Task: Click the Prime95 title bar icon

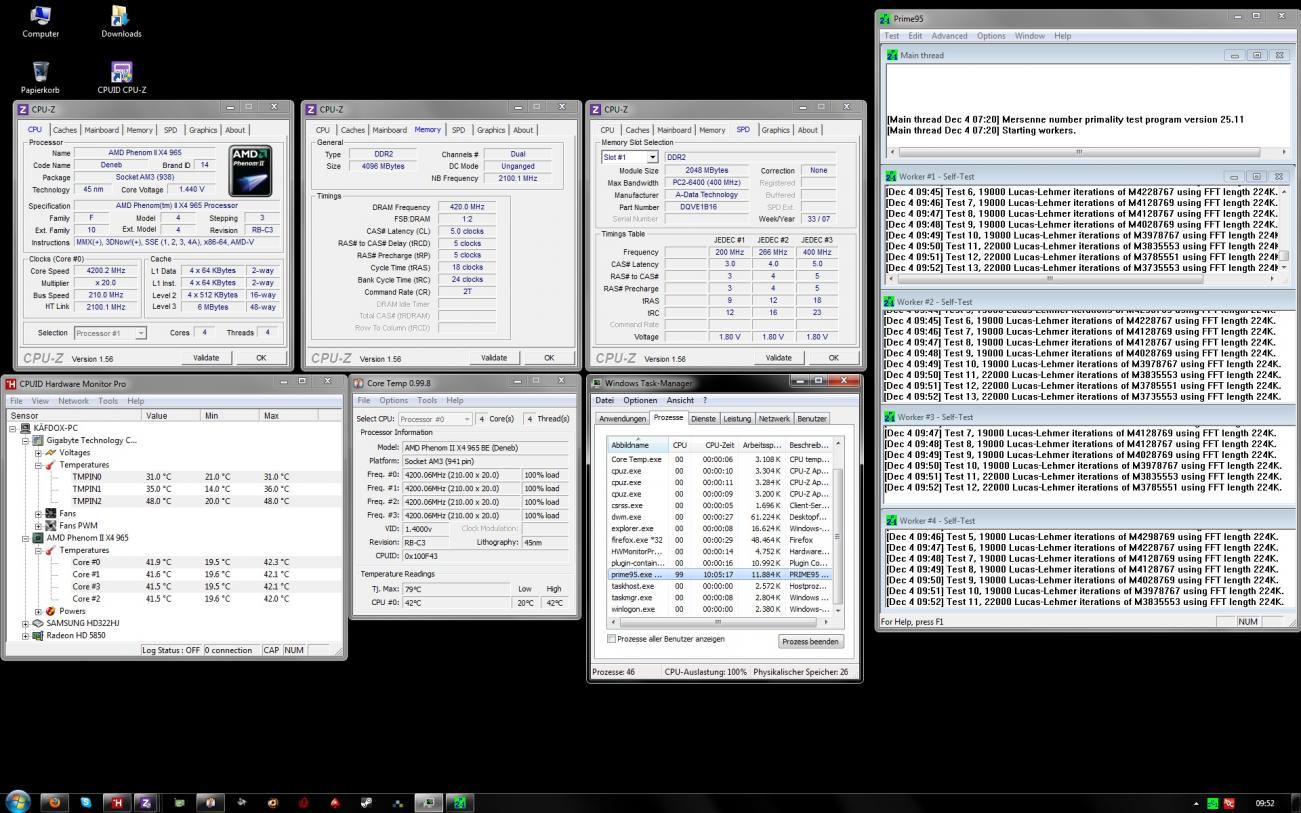Action: pyautogui.click(x=884, y=18)
